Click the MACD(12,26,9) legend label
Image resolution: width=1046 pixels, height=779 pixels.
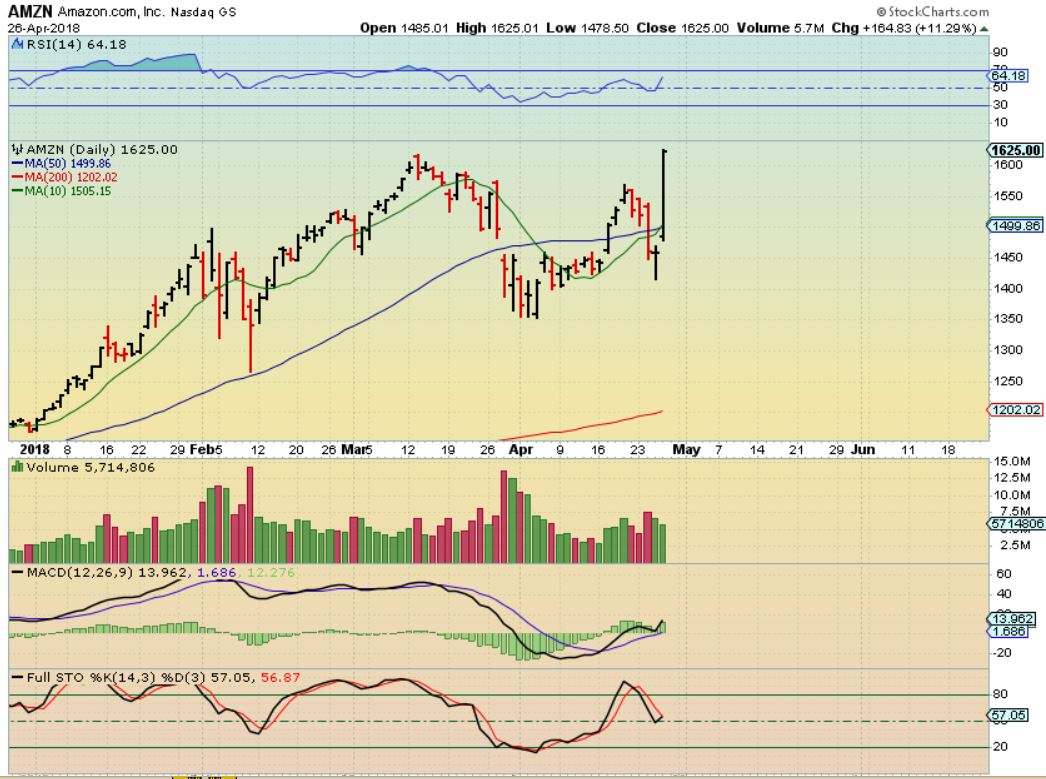pos(80,572)
